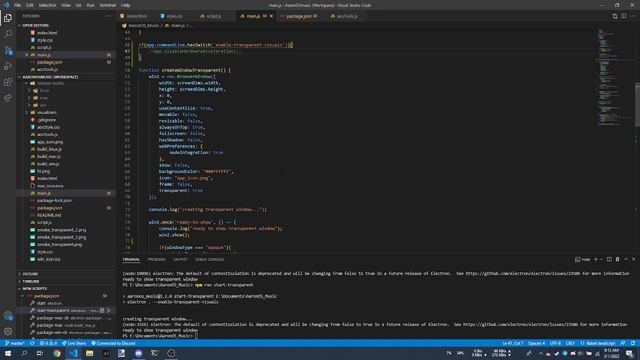The image size is (640, 360).
Task: Click the open changes icon in editor toolbar
Action: click(615, 16)
